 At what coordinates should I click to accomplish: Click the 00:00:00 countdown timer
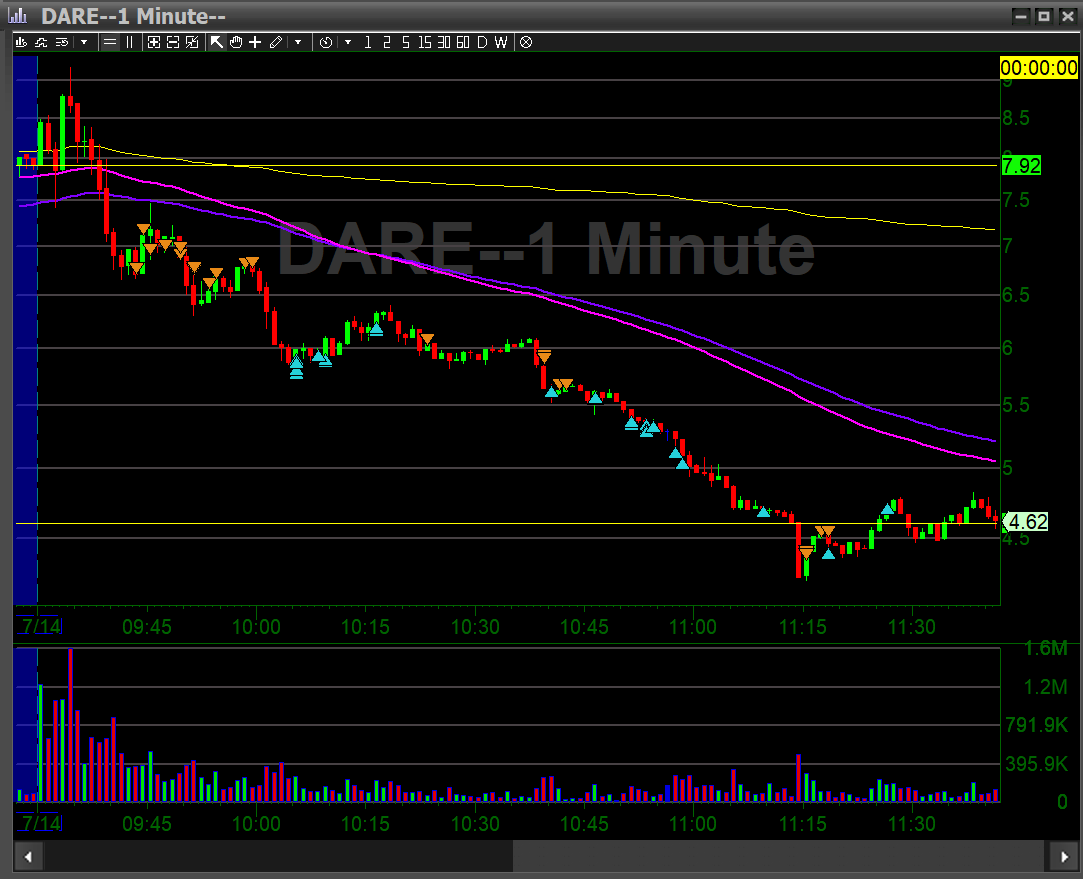pyautogui.click(x=1039, y=68)
